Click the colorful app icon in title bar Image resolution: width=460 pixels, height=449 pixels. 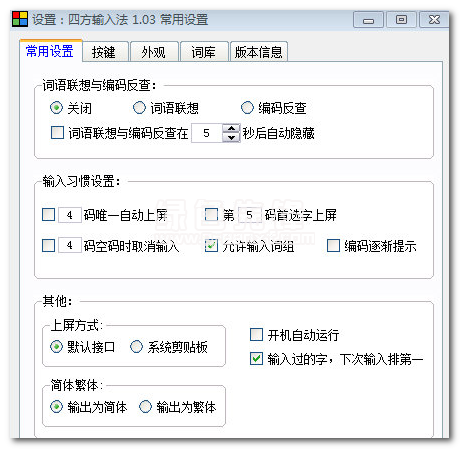[x=20, y=19]
